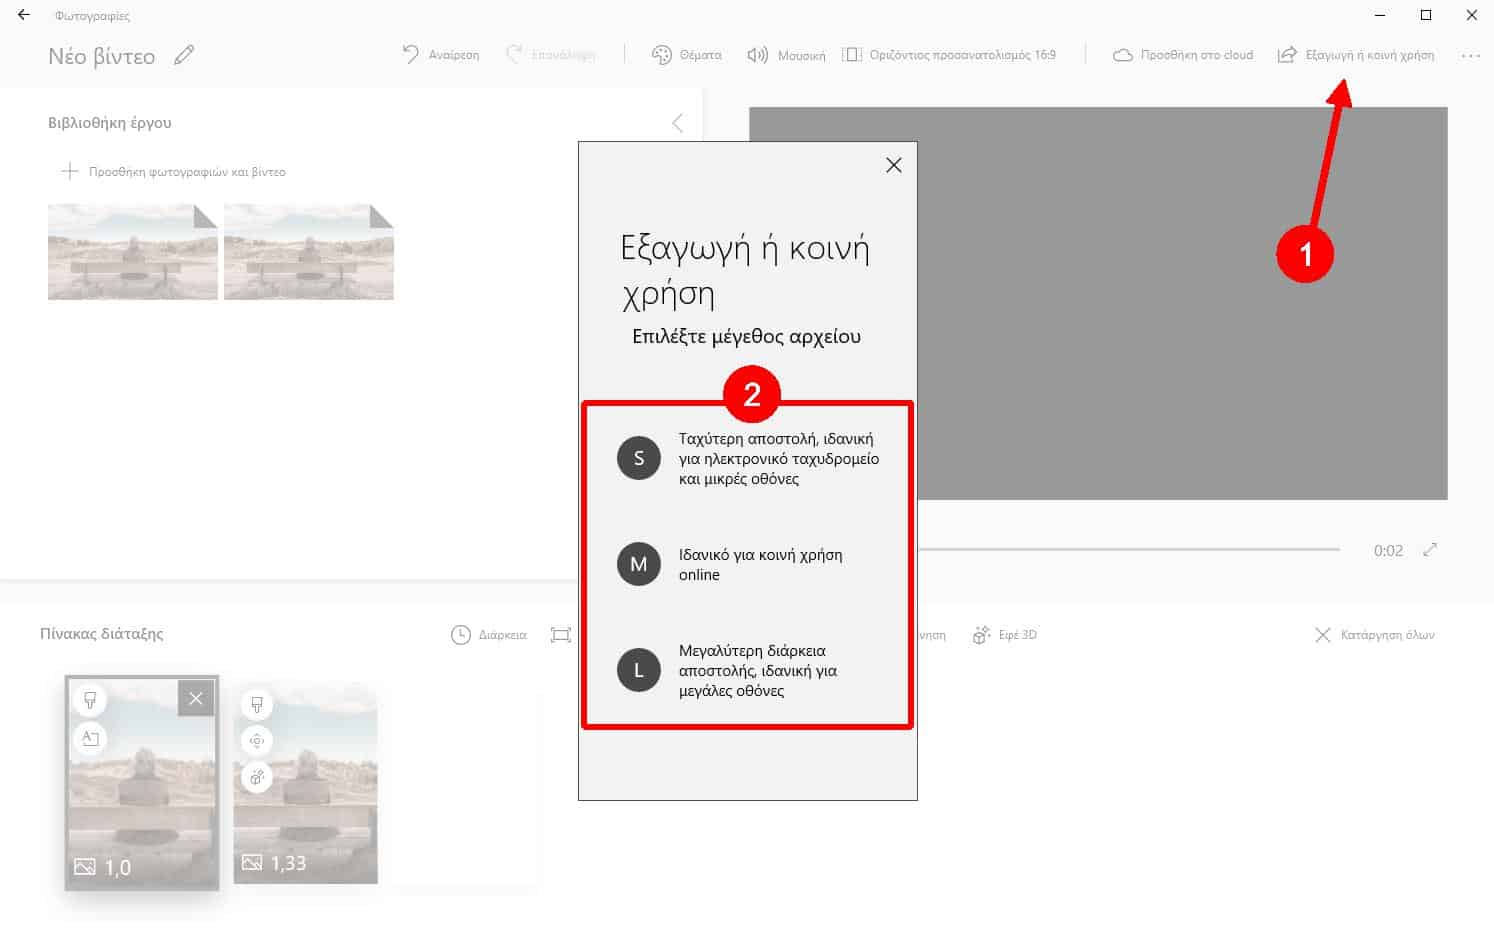Open Εφέ 3D effects on storyboard toolbar

click(1005, 635)
